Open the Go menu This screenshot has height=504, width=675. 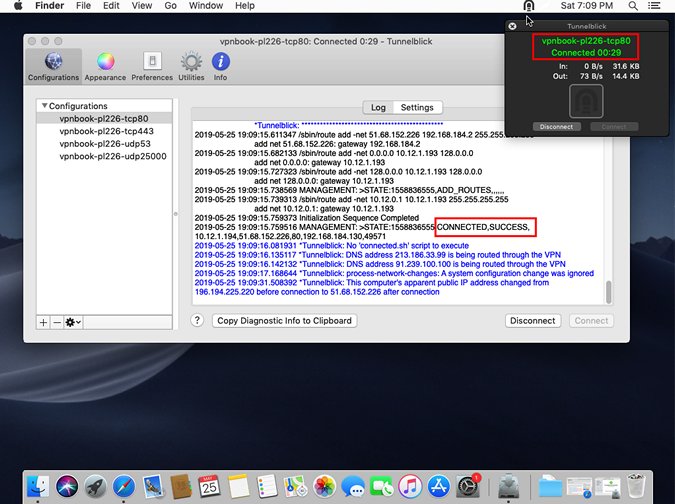pyautogui.click(x=170, y=6)
